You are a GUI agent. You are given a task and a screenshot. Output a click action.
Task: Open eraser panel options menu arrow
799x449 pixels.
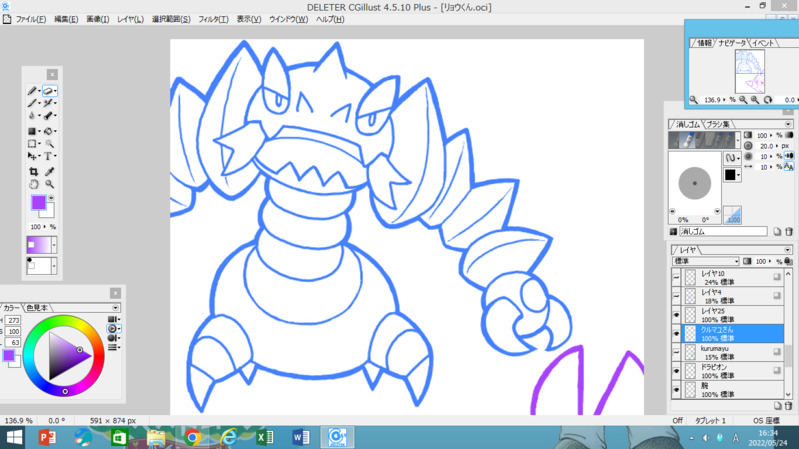pyautogui.click(x=788, y=124)
